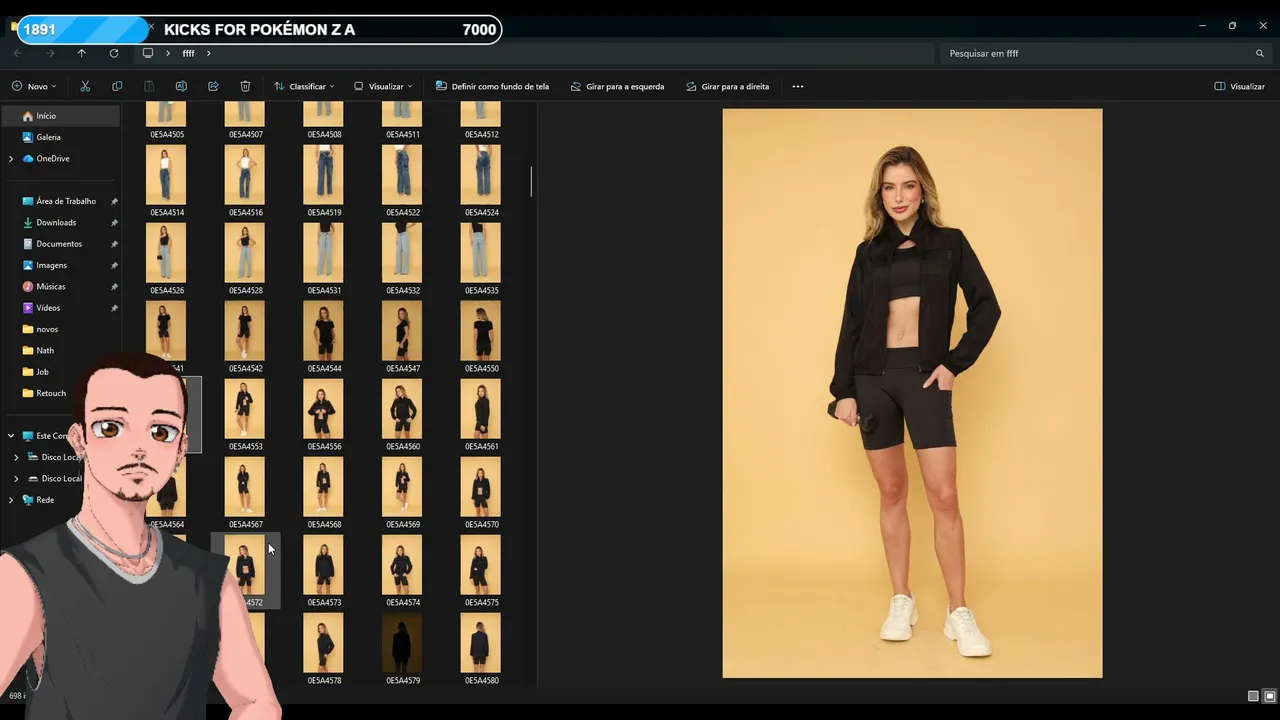Click the file name 0E5A4570
1280x720 pixels.
point(482,525)
